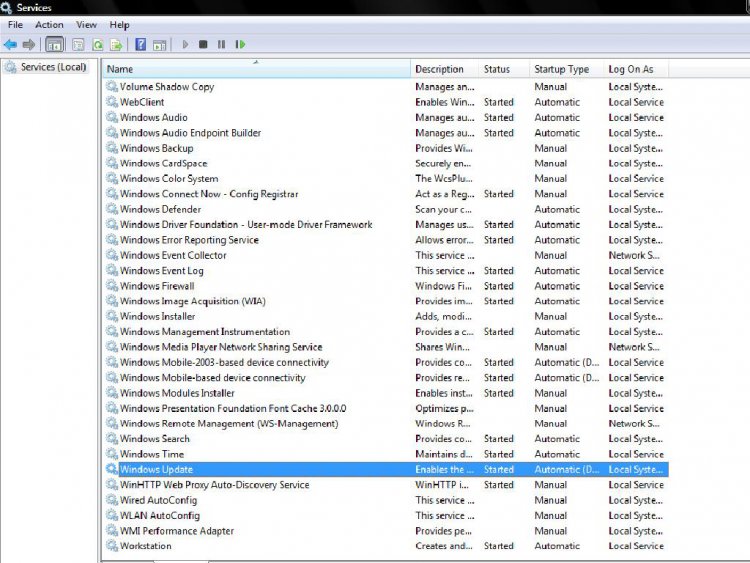The height and width of the screenshot is (563, 750).
Task: Select Windows Driver Foundation service row
Action: click(x=386, y=224)
